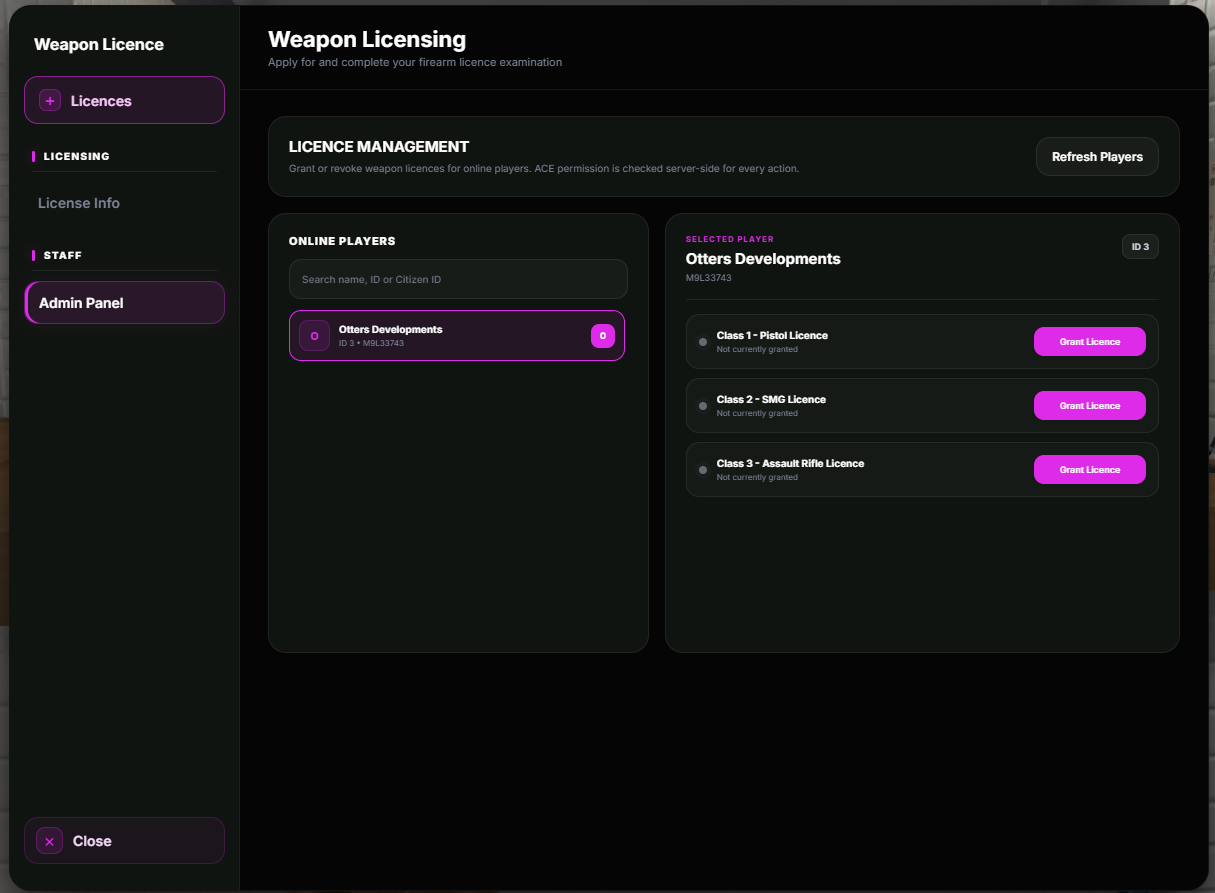This screenshot has width=1215, height=893.
Task: Select Otters Developments player name in online list
Action: point(390,329)
